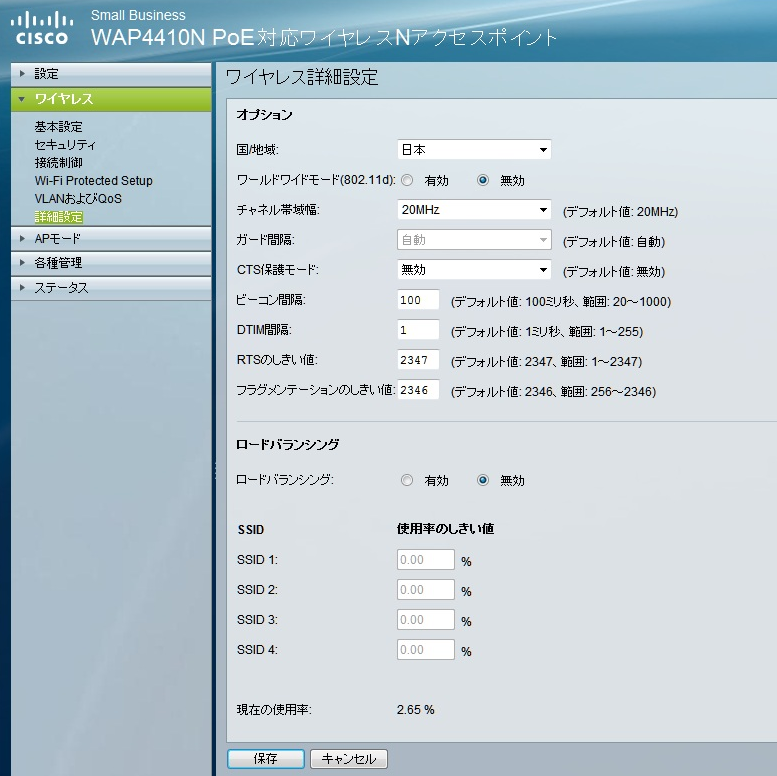Select 無効 for ロードバランシング
The height and width of the screenshot is (776, 777).
(x=483, y=480)
